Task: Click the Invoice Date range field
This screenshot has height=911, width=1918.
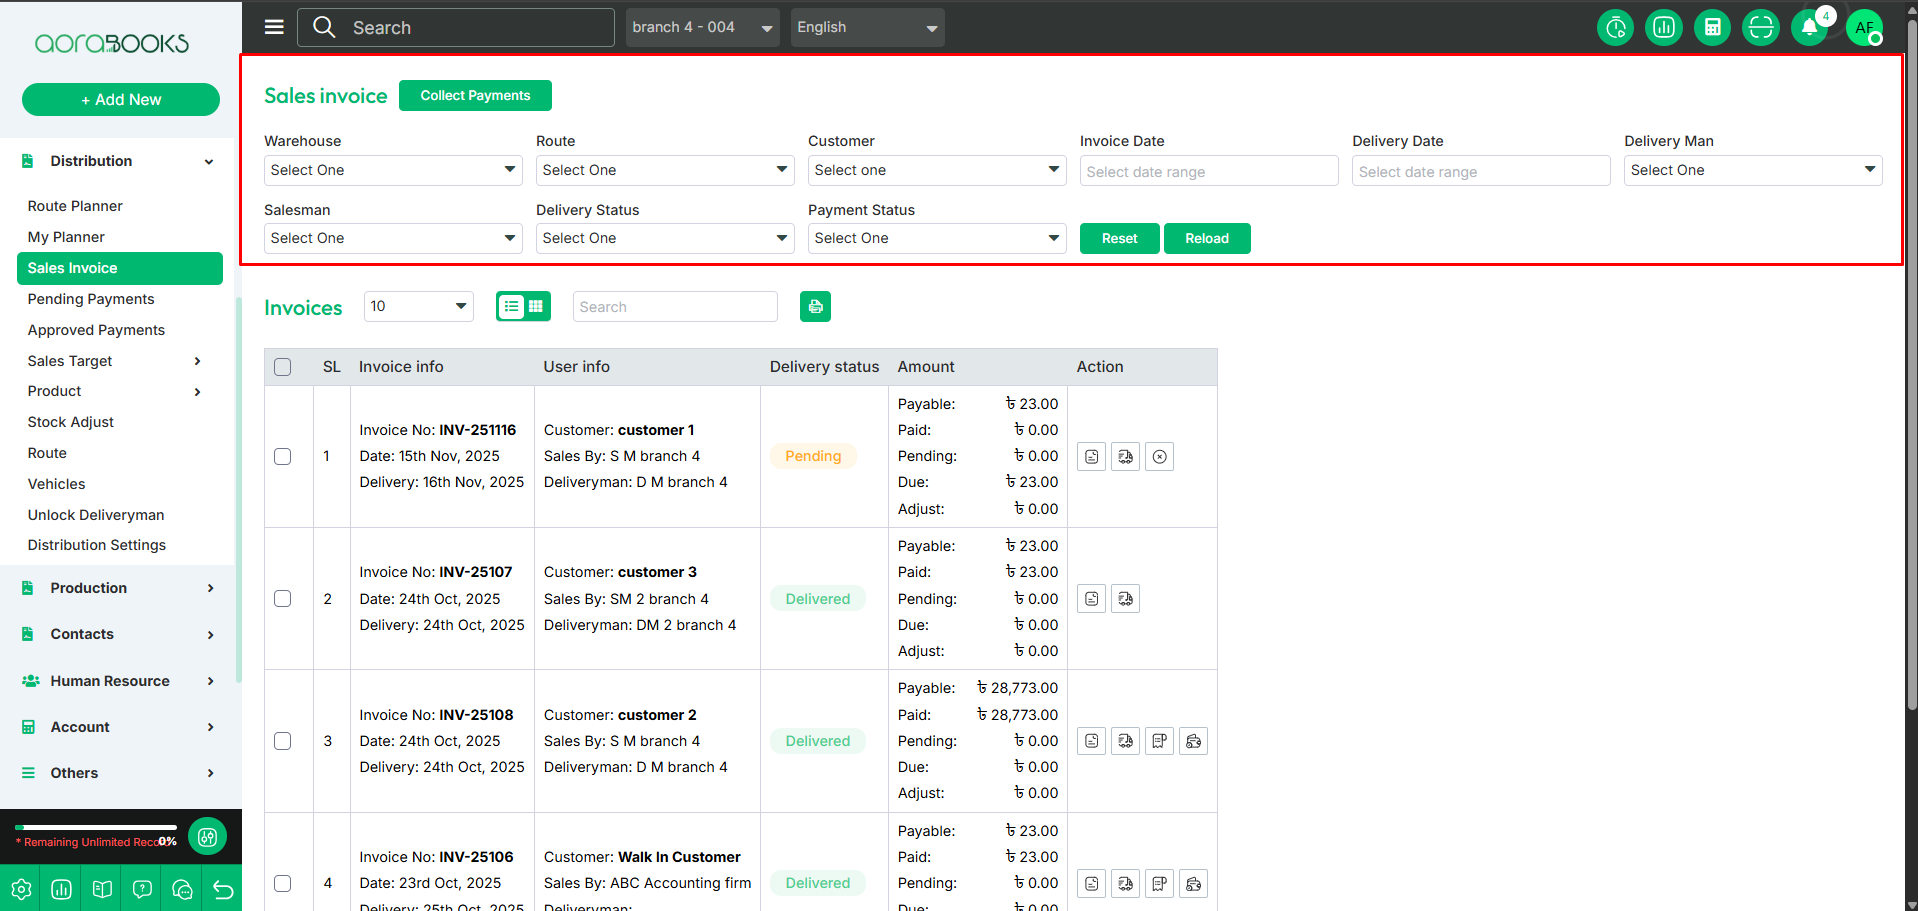Action: [1208, 171]
